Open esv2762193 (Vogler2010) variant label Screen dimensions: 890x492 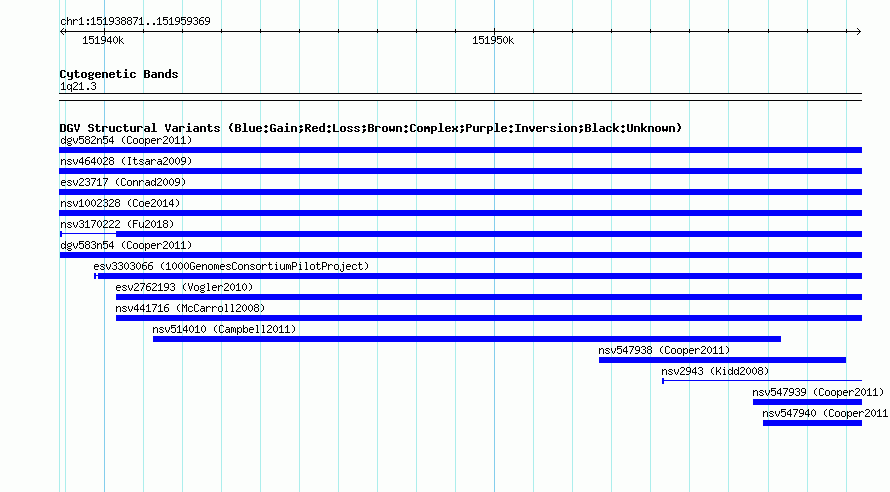coord(184,287)
